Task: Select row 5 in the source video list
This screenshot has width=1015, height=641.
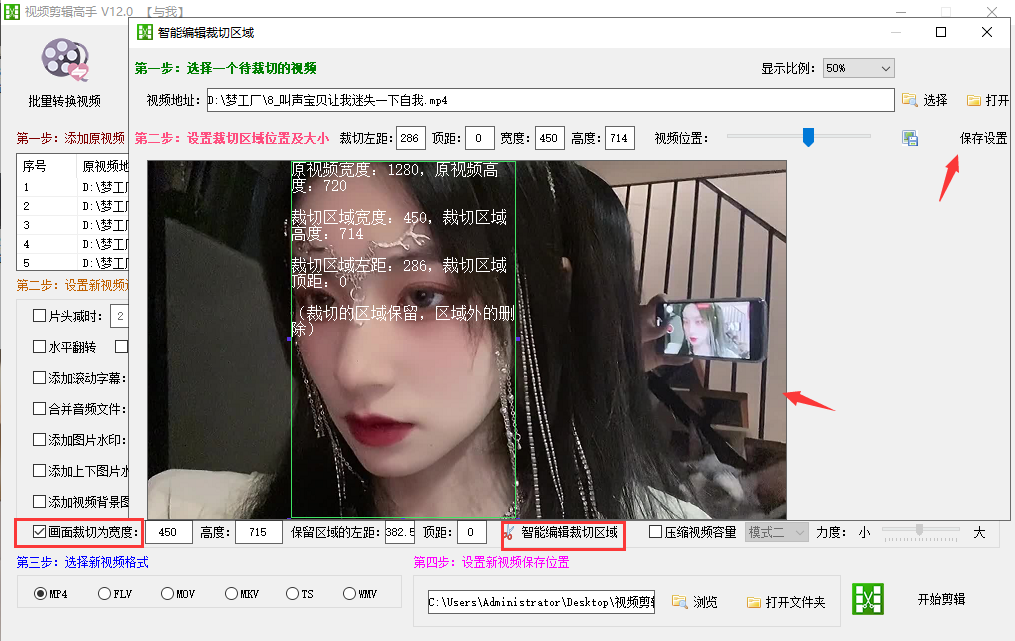Action: tap(72, 263)
